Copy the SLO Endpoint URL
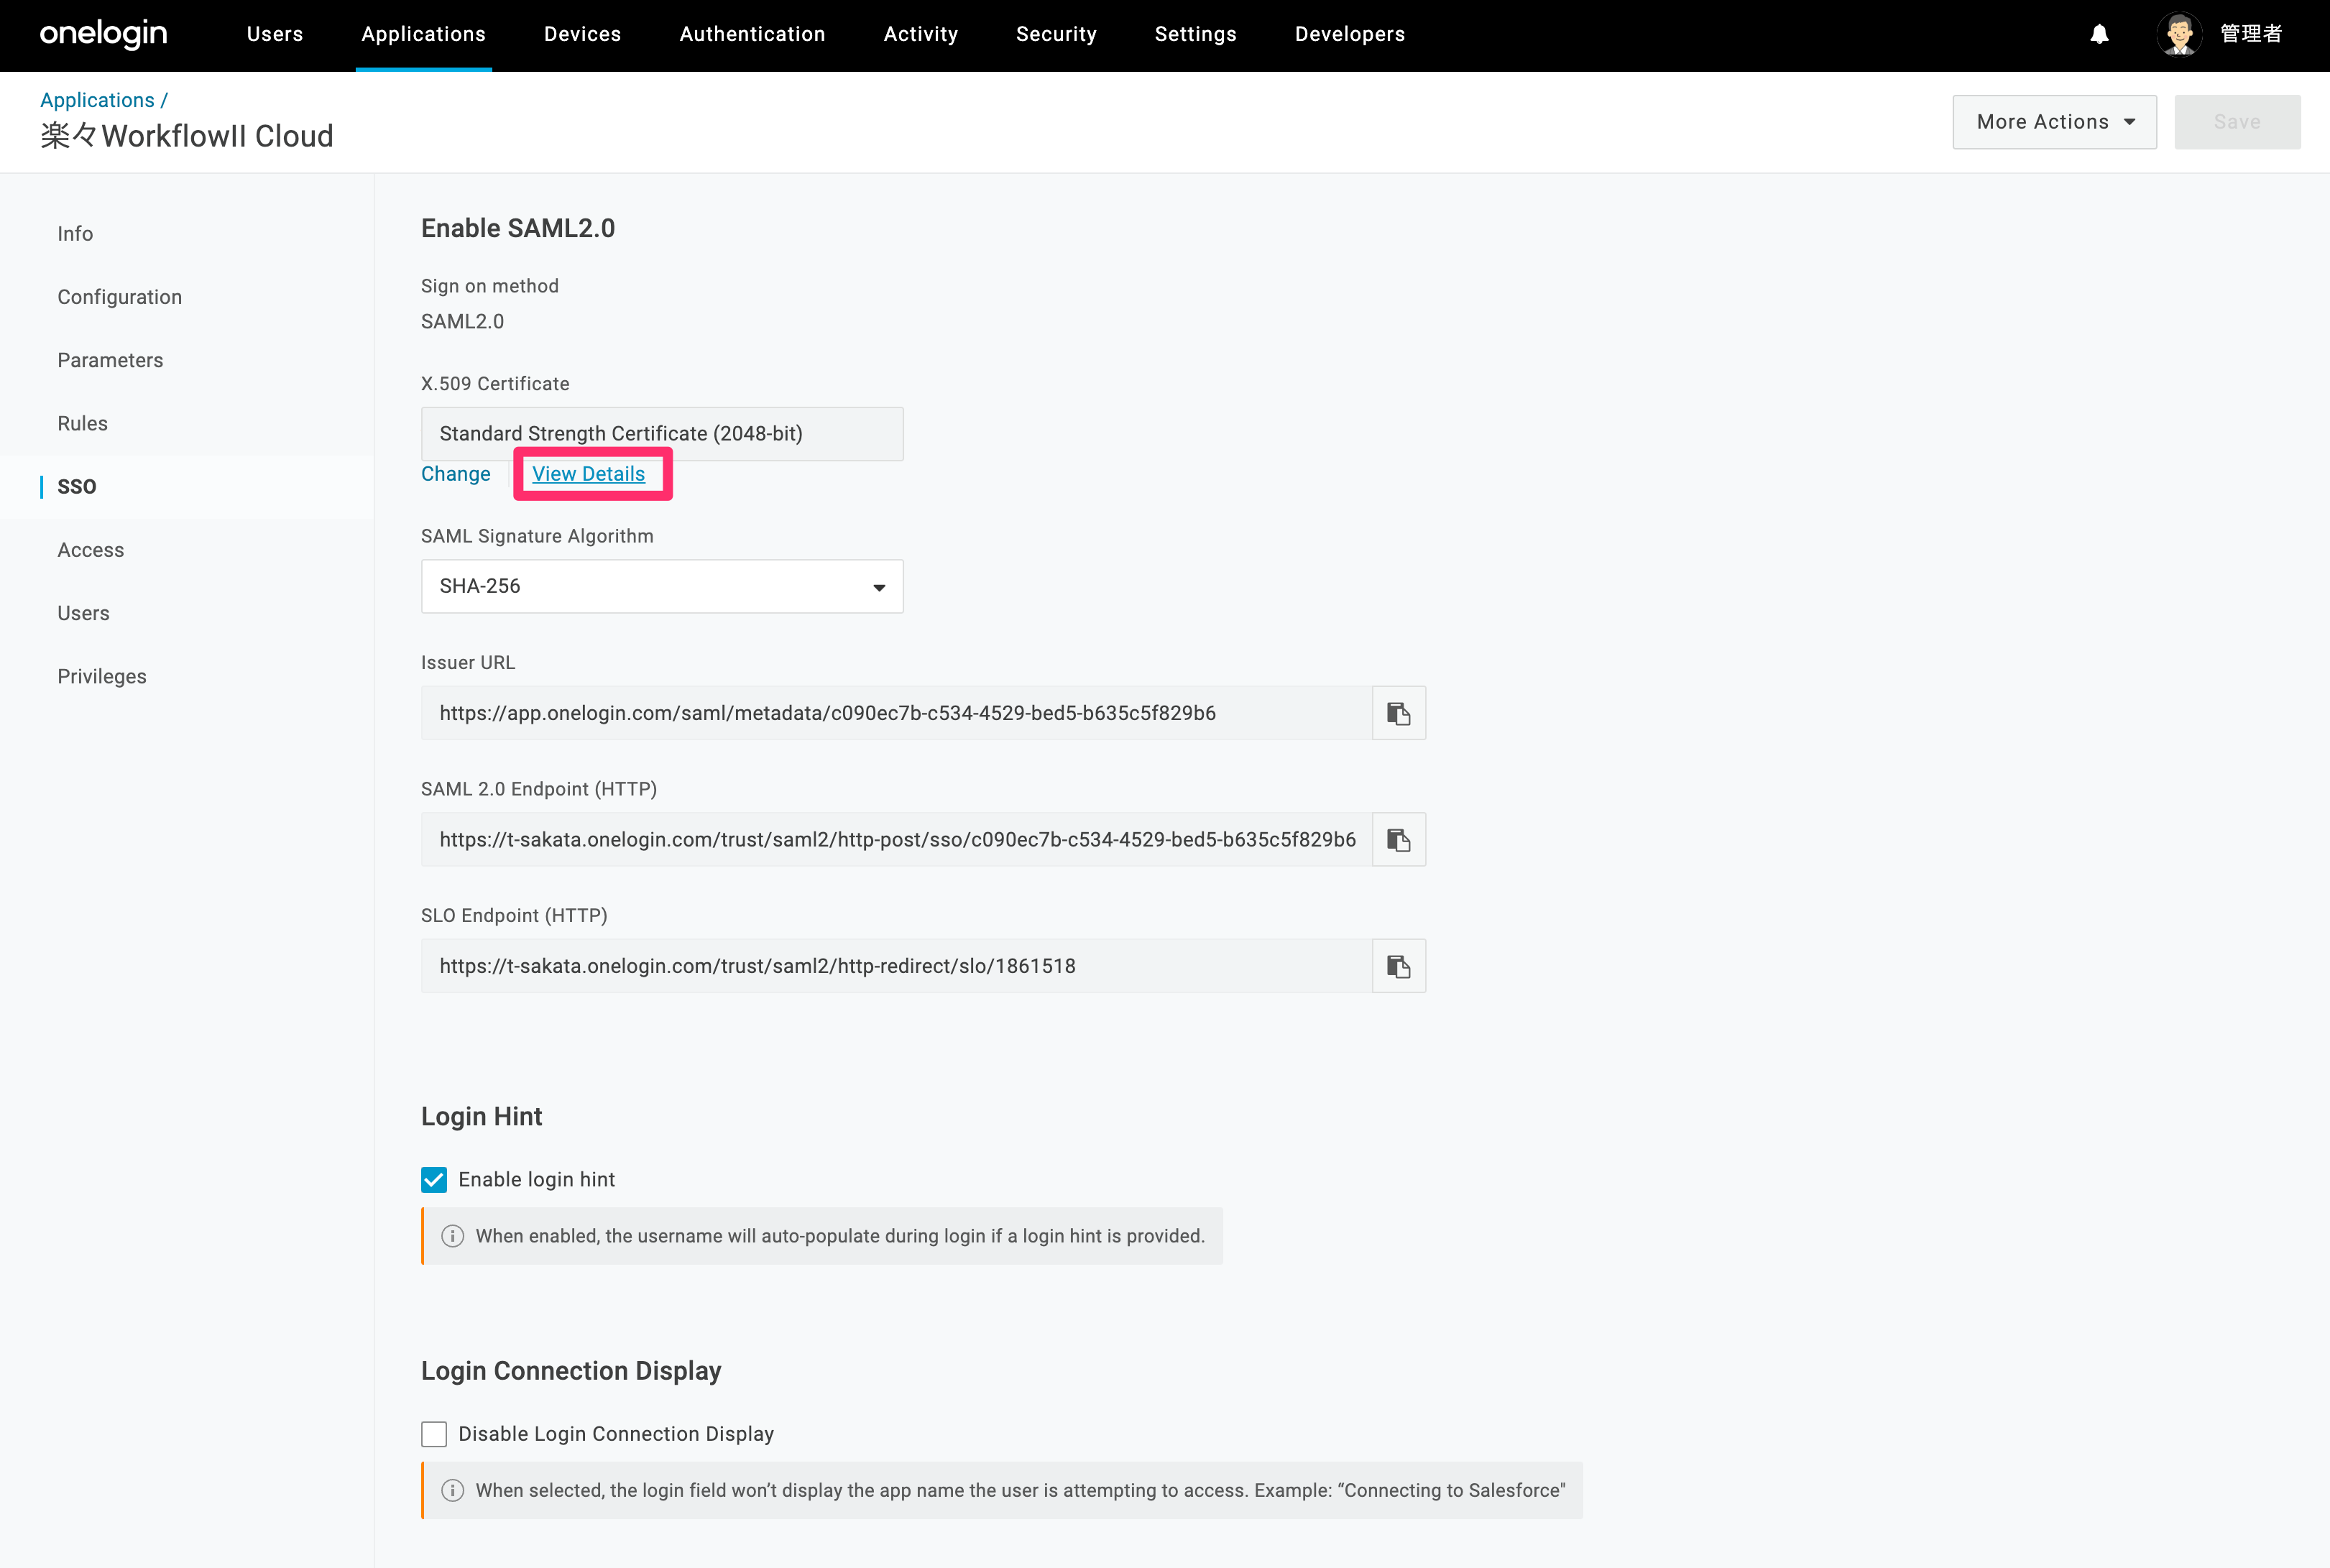 [1398, 966]
